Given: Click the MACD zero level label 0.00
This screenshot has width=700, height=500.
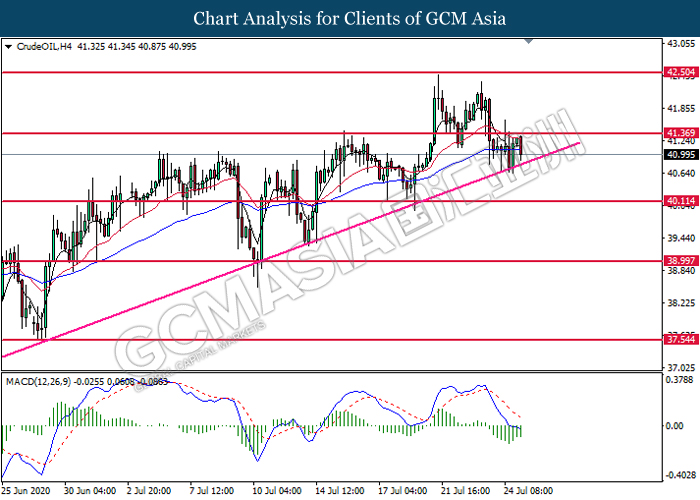Looking at the screenshot, I should pos(675,426).
